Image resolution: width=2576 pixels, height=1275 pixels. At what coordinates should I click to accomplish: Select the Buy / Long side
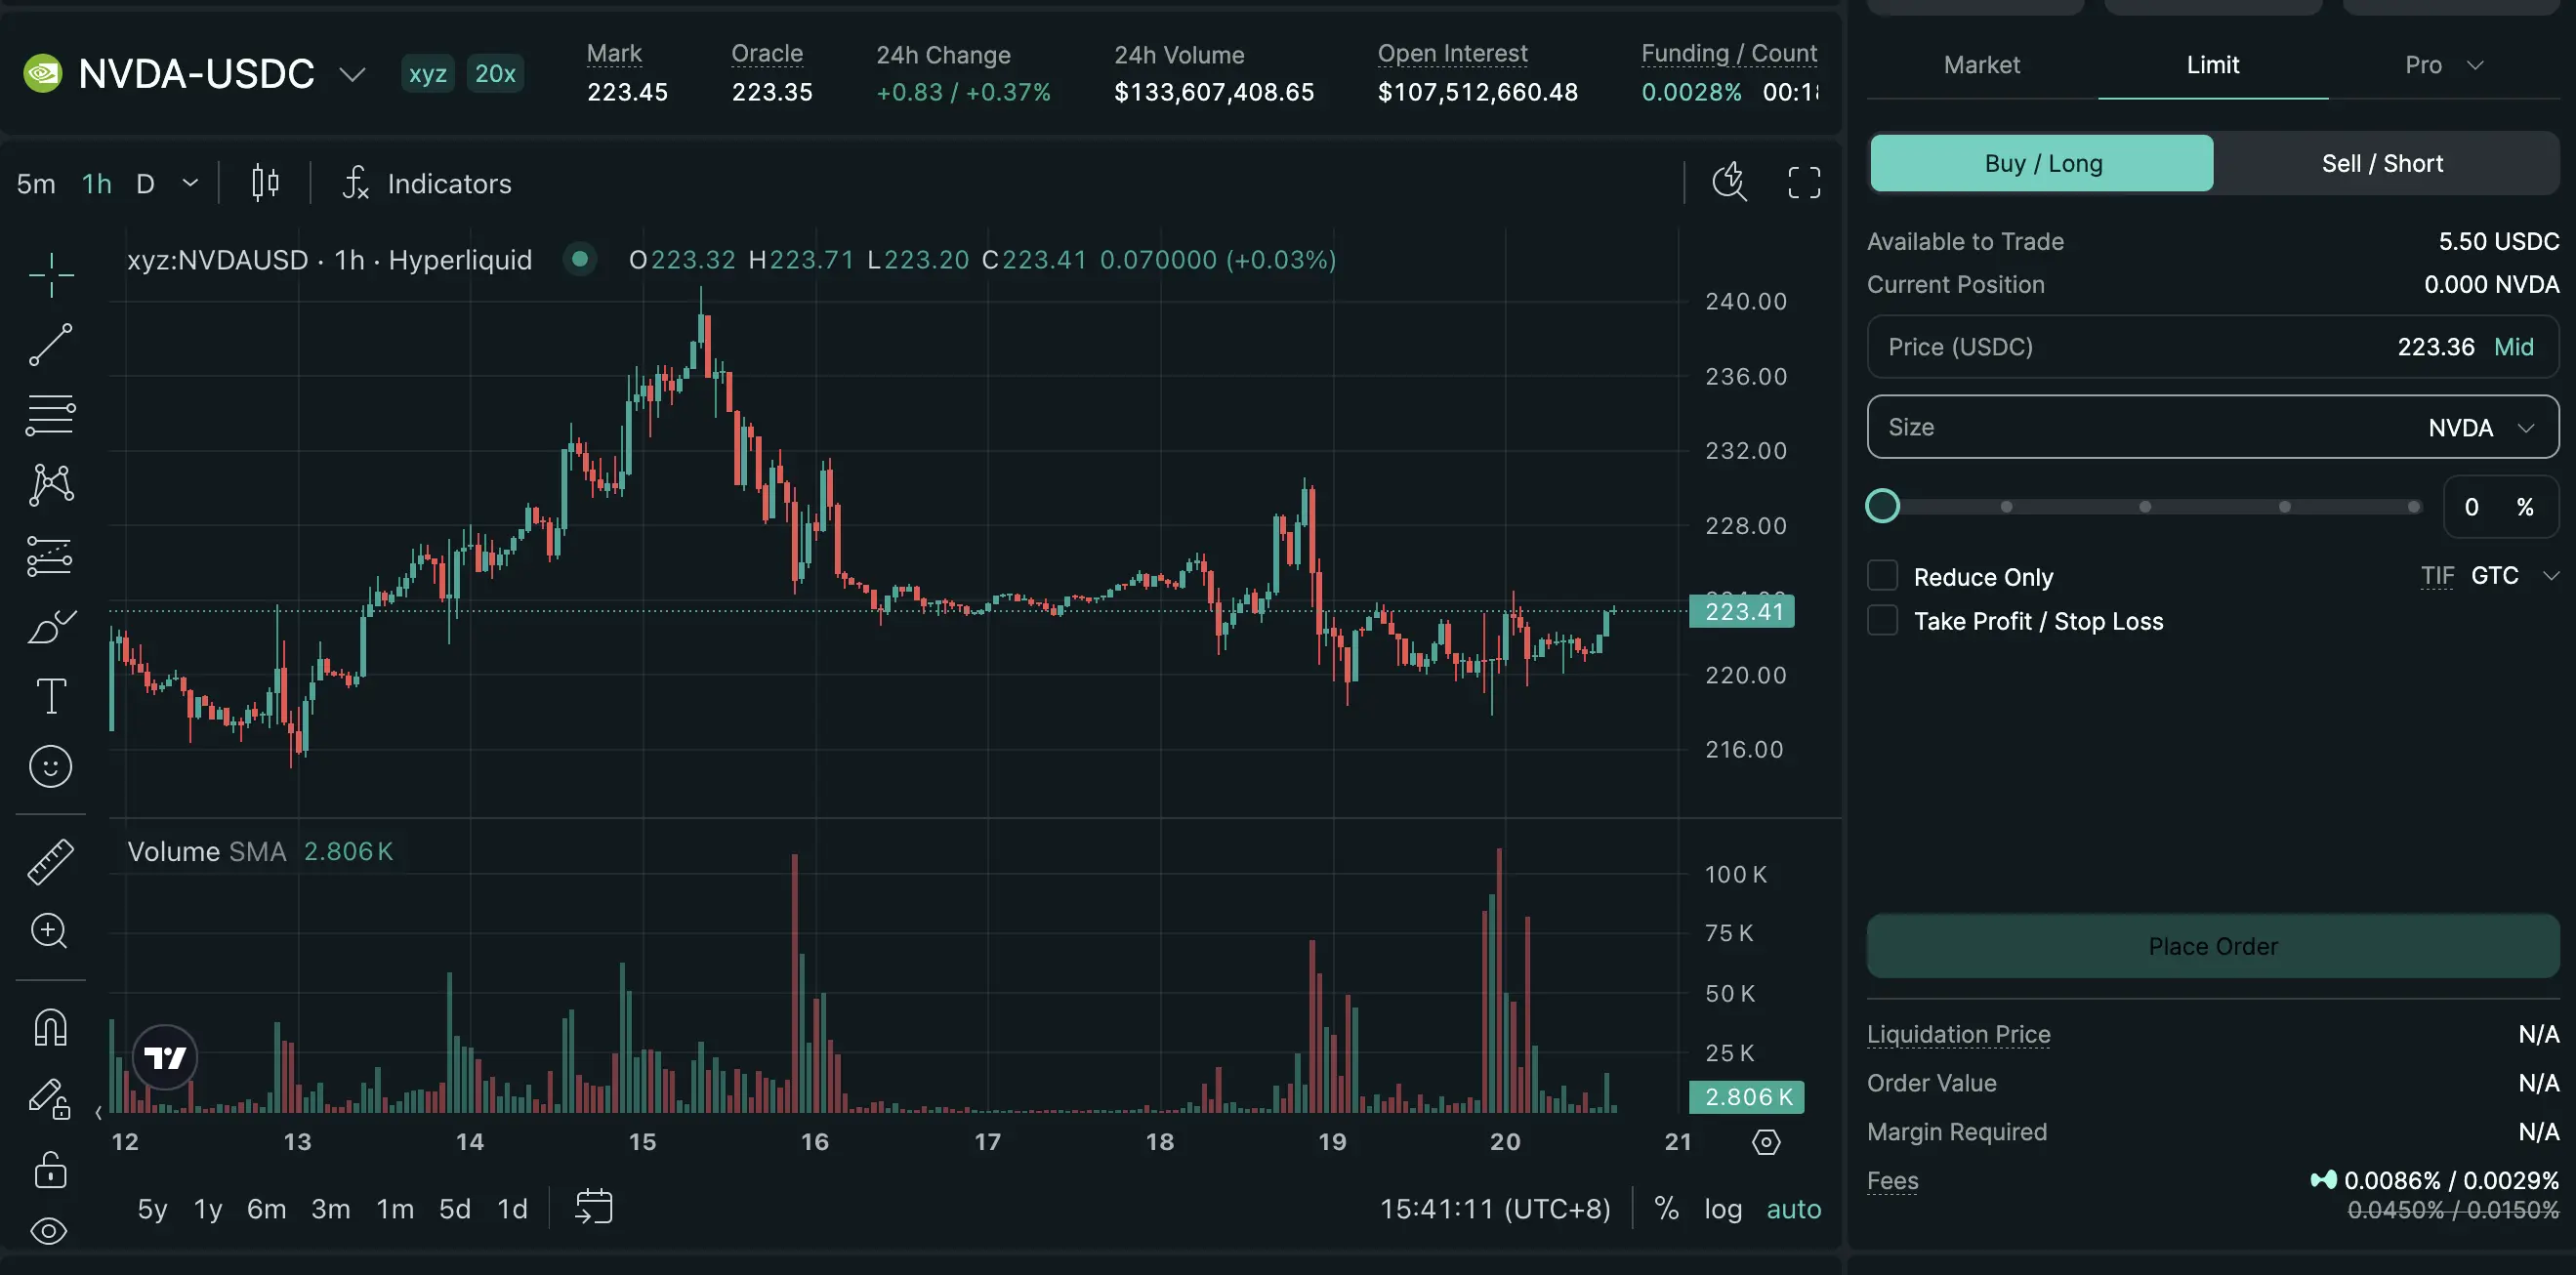tap(2042, 163)
